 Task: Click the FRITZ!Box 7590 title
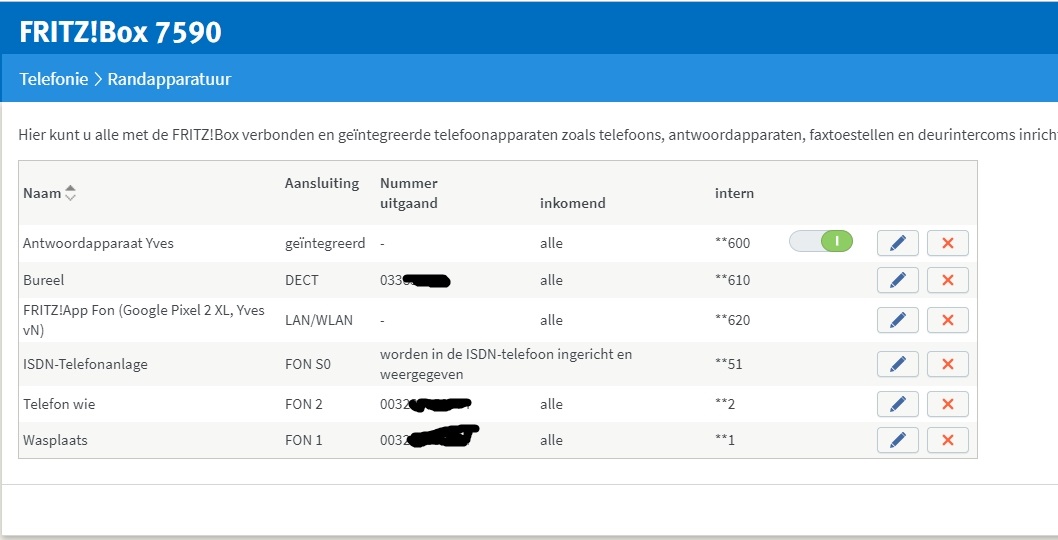click(x=120, y=32)
